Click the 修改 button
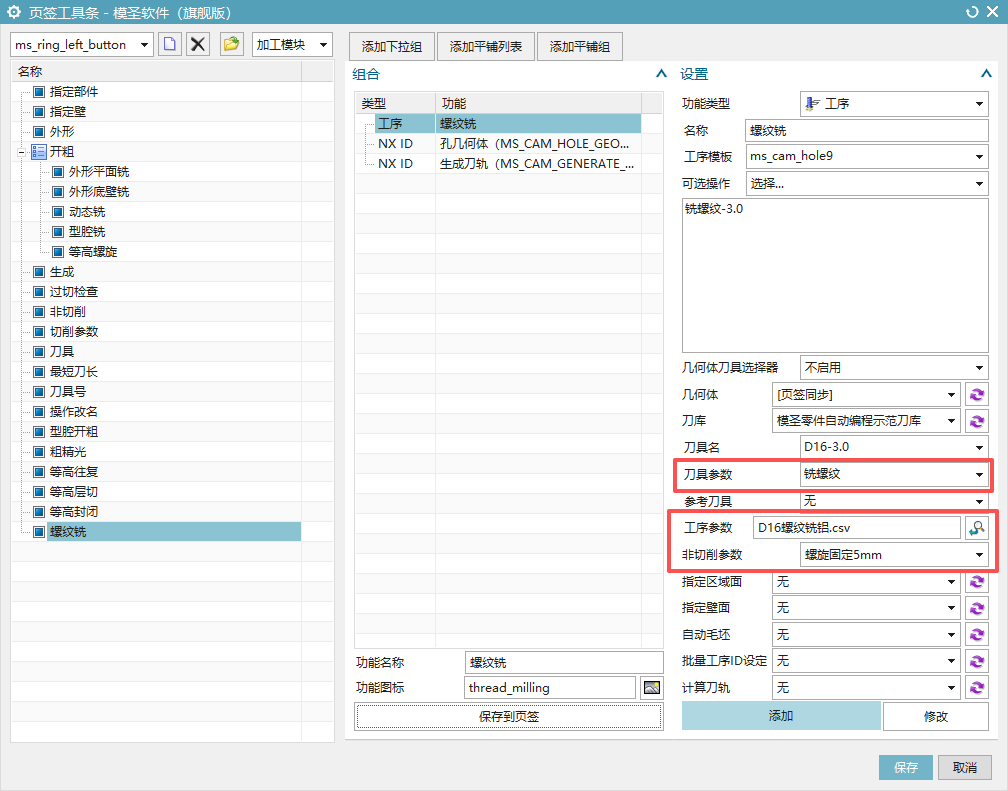1008x791 pixels. point(935,716)
